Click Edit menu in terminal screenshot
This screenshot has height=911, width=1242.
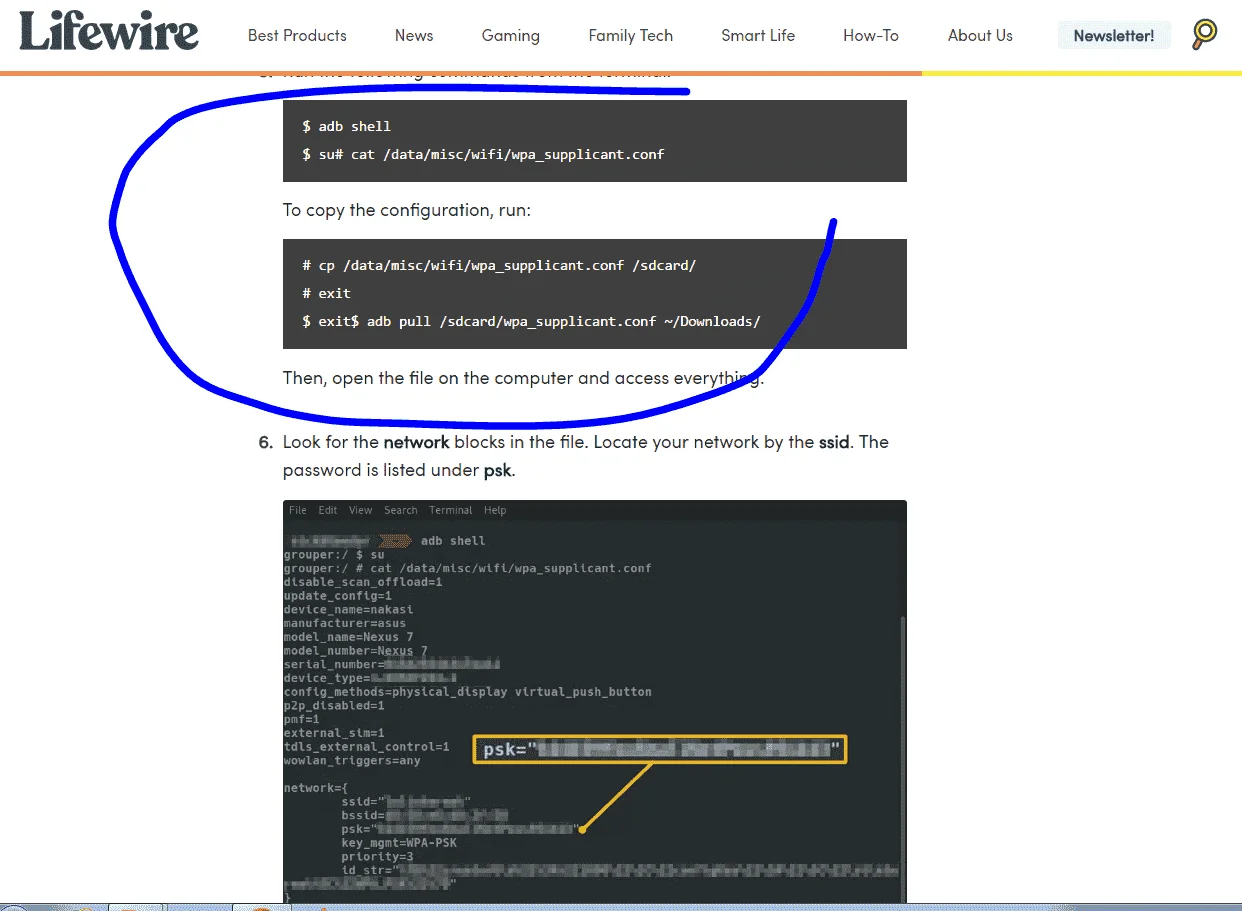coord(328,510)
